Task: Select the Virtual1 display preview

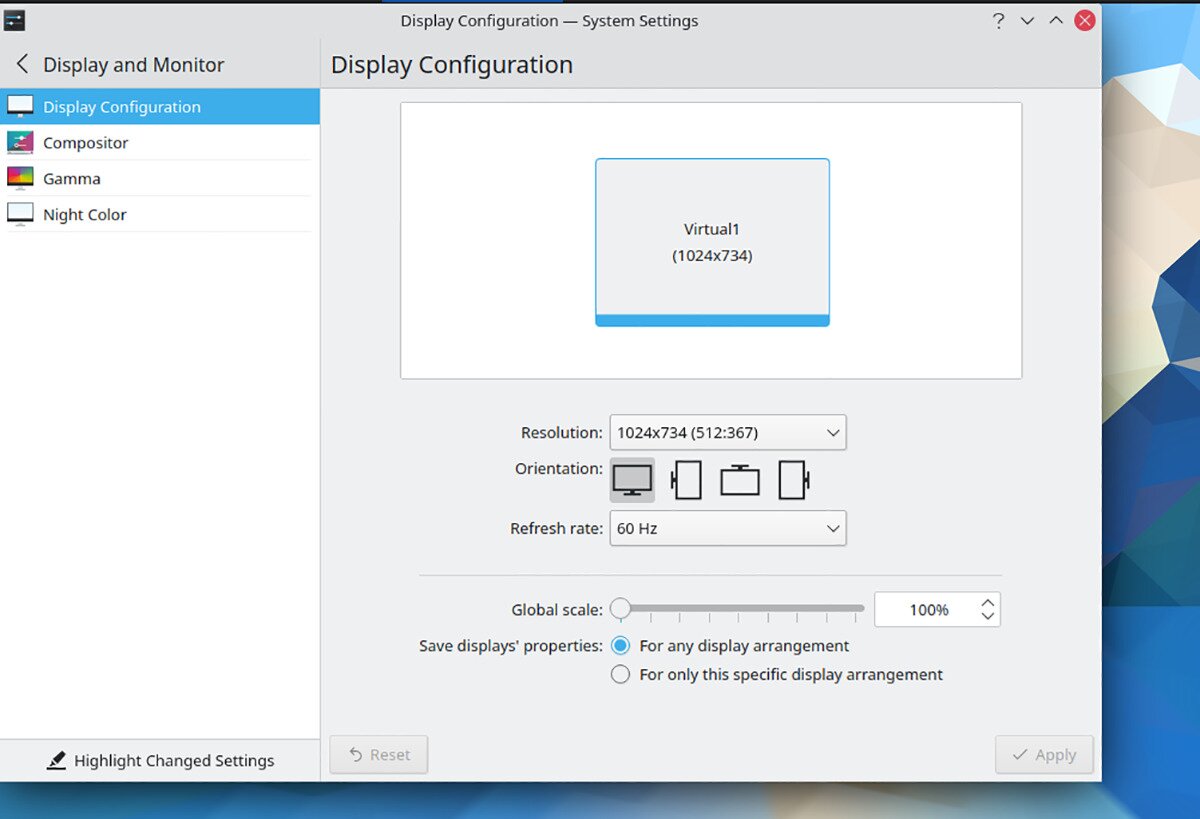Action: [712, 241]
